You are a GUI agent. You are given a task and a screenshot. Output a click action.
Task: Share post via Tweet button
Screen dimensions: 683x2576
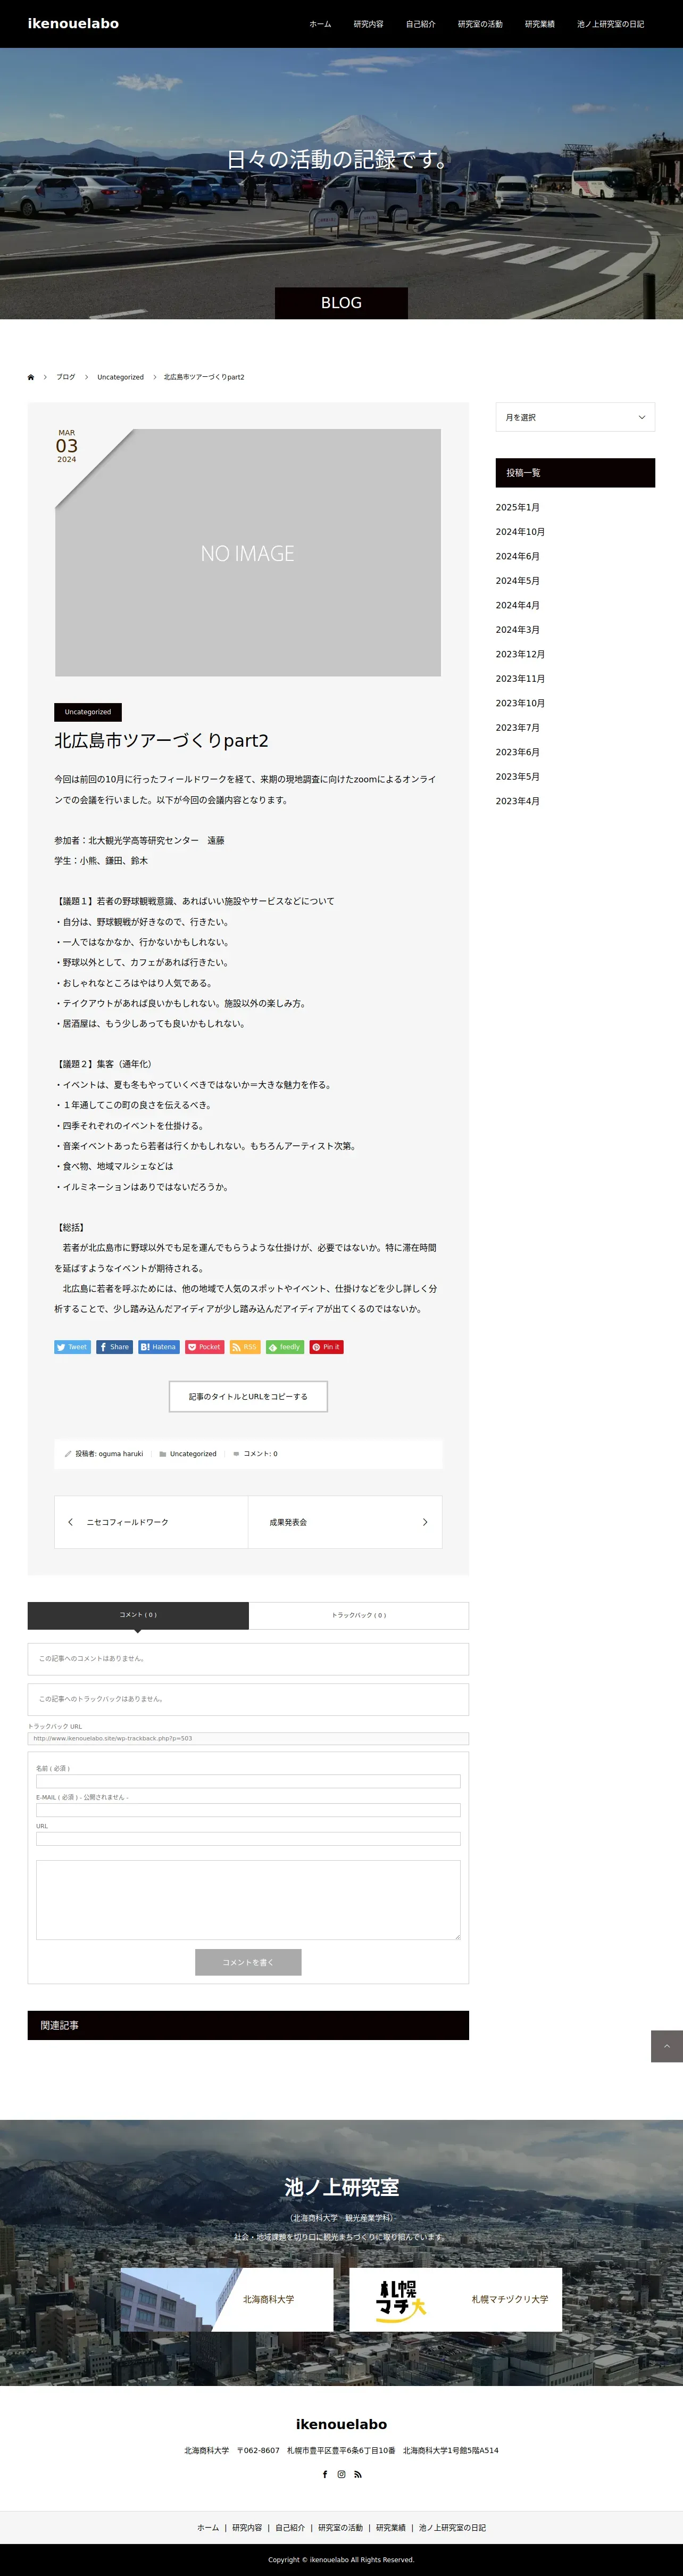(x=72, y=1347)
